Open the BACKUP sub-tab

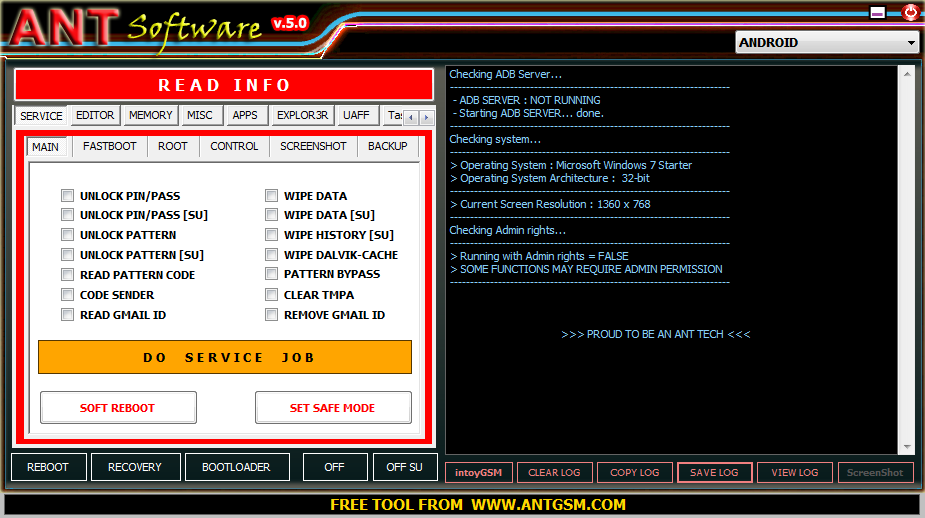click(x=388, y=146)
